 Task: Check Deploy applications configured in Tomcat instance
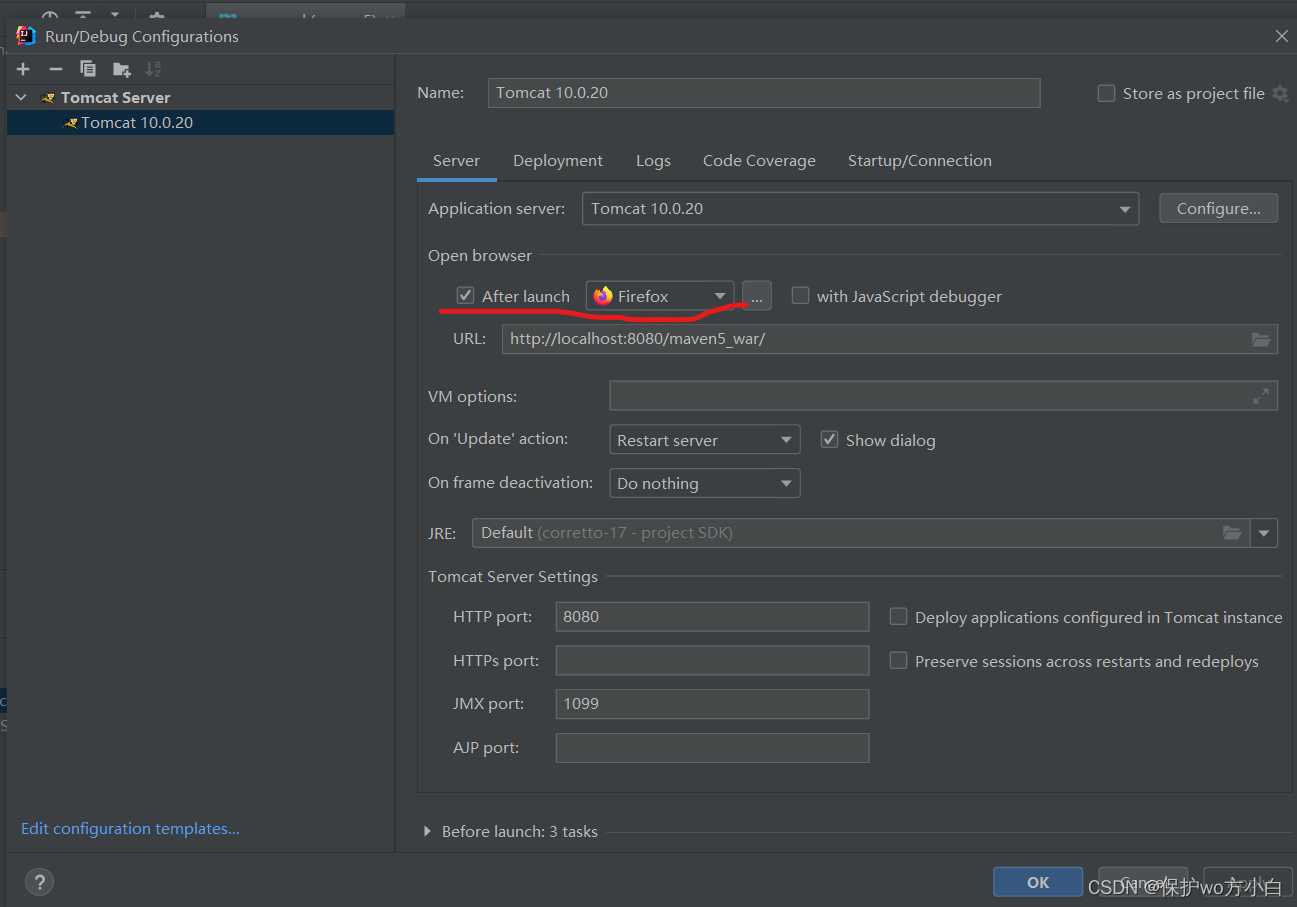pos(899,617)
